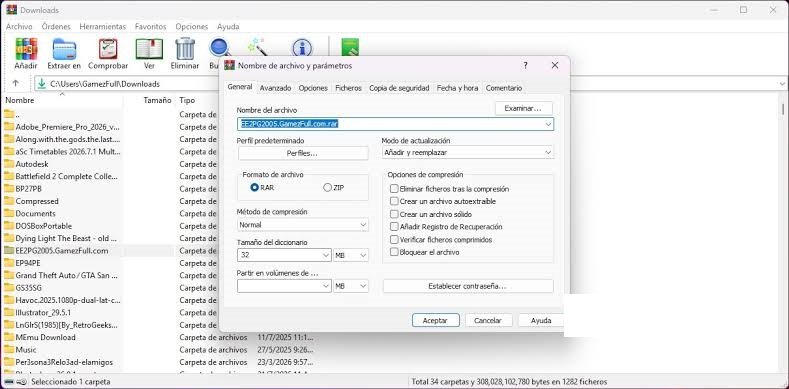This screenshot has width=789, height=389.
Task: Open the Herramientas menu
Action: [x=103, y=26]
